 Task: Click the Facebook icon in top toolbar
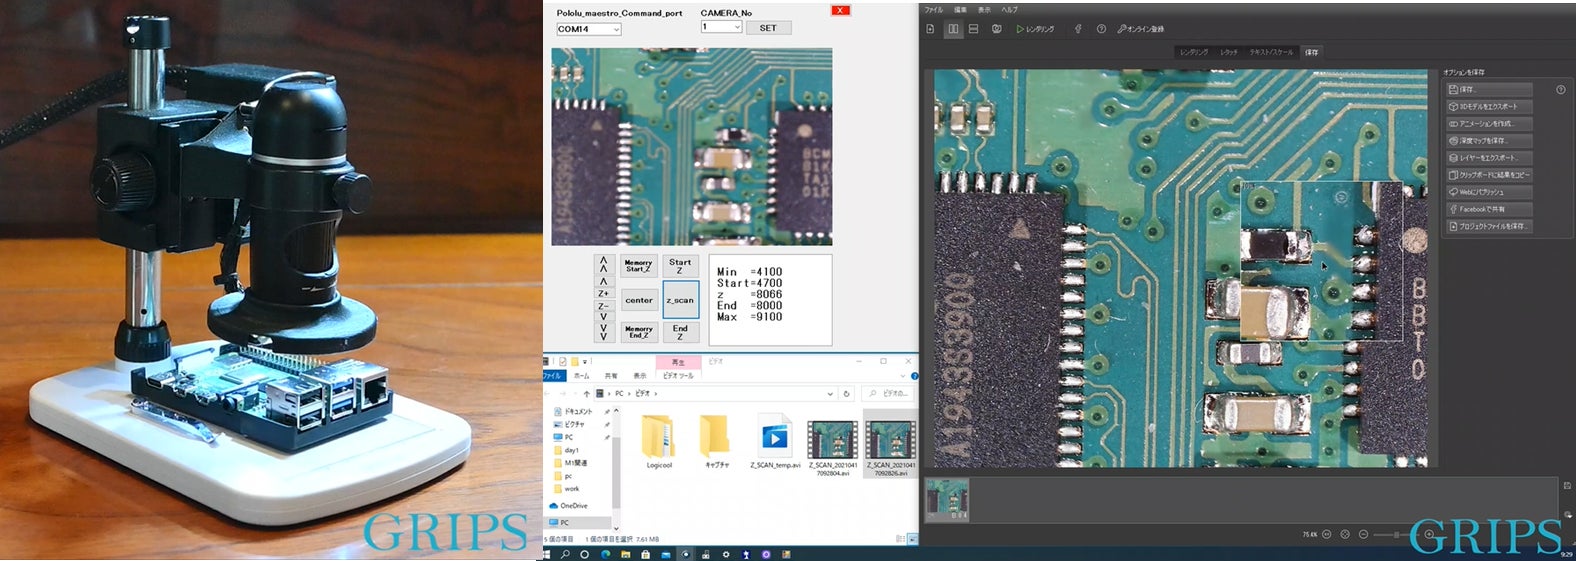(x=1078, y=29)
